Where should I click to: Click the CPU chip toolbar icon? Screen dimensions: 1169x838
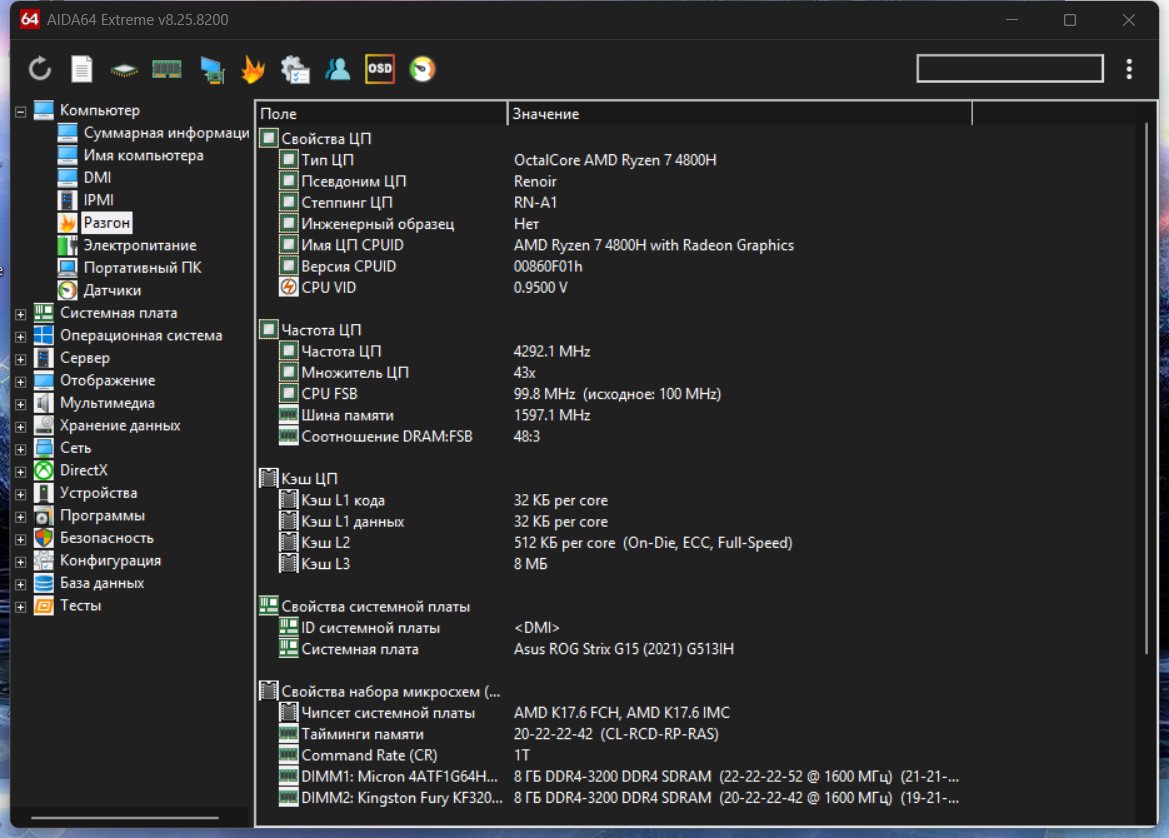(124, 70)
